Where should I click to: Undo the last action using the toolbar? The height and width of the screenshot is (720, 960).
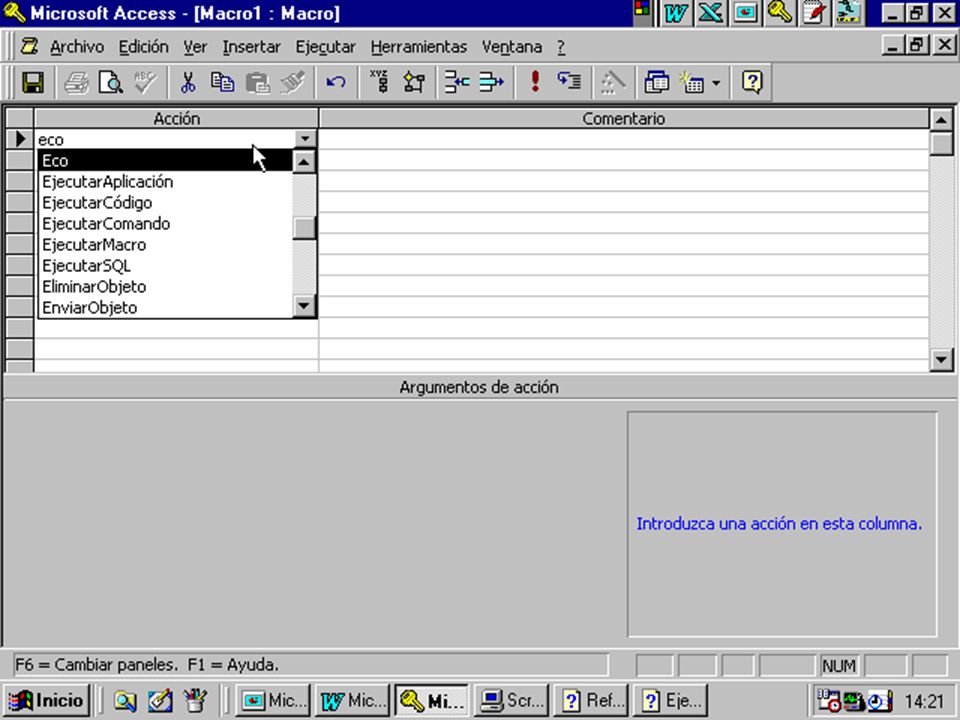click(336, 82)
